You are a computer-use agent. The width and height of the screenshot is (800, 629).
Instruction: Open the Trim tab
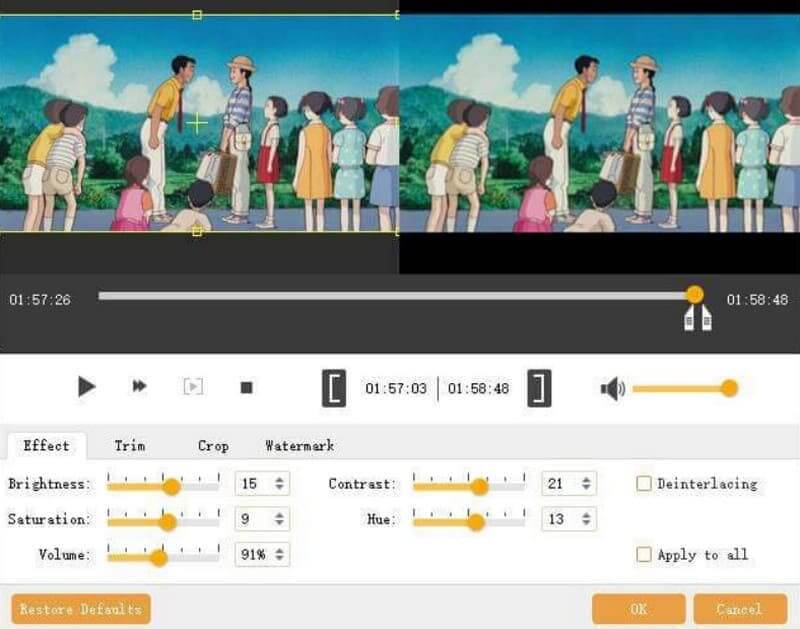pos(130,445)
